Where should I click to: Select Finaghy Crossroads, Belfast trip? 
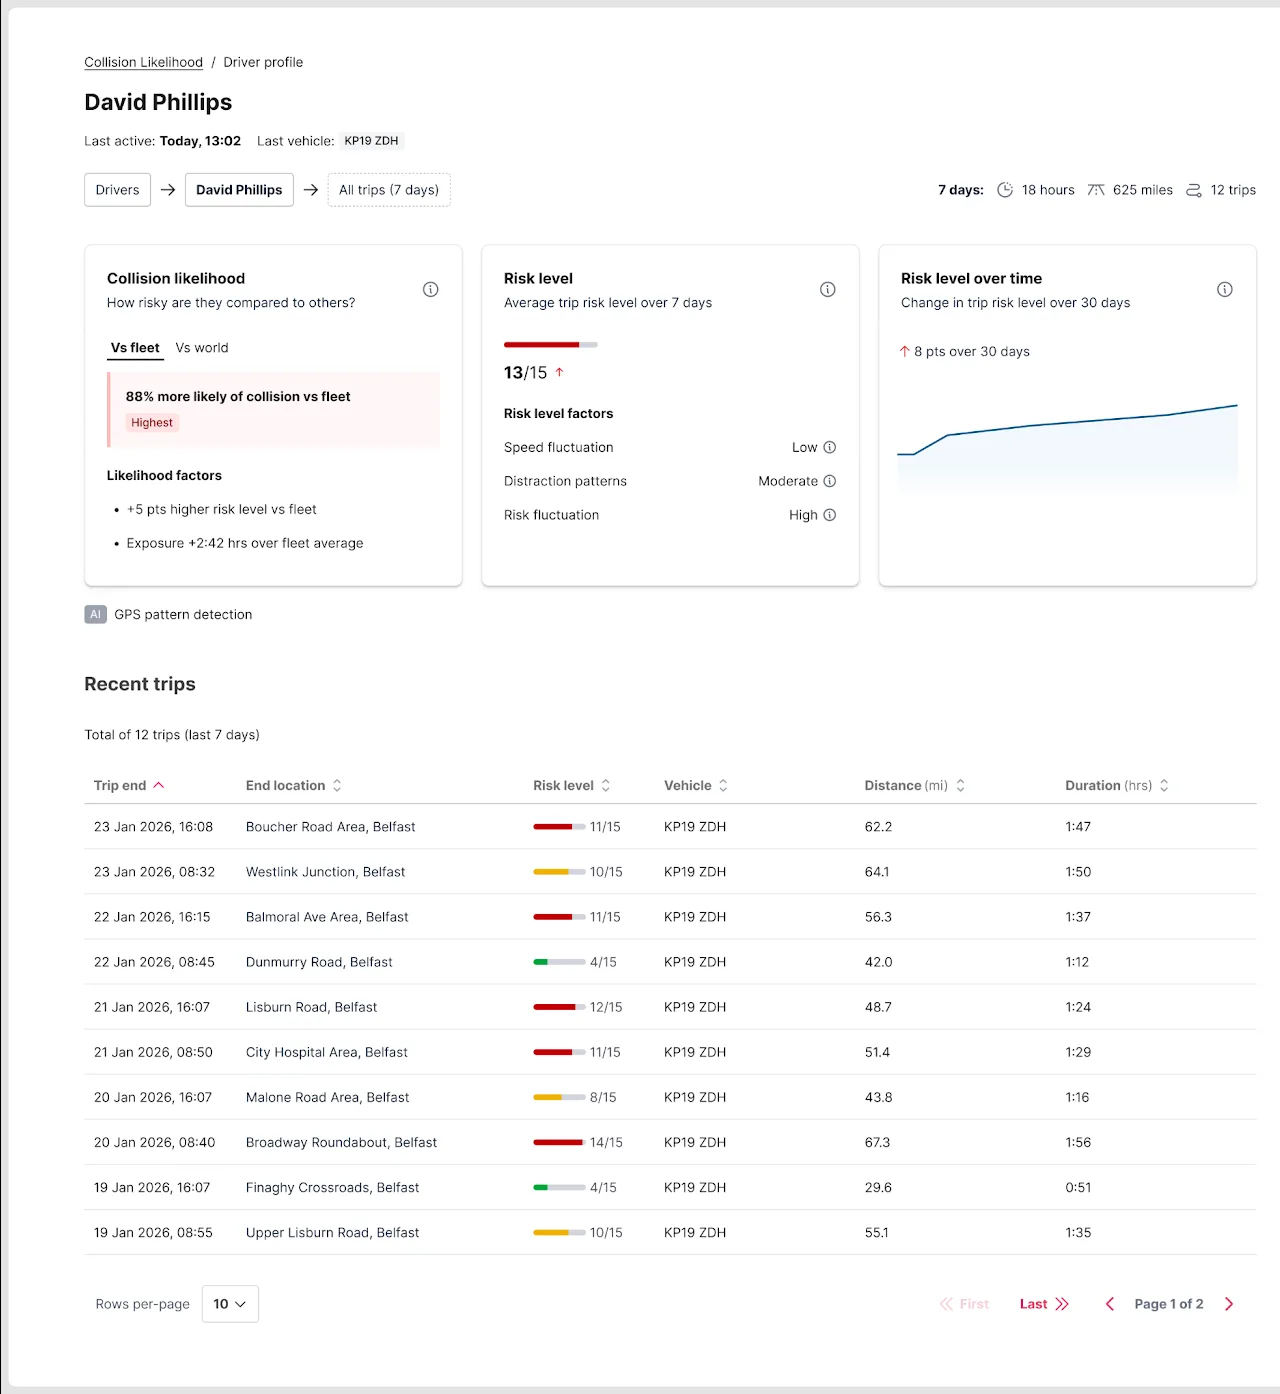pyautogui.click(x=670, y=1188)
